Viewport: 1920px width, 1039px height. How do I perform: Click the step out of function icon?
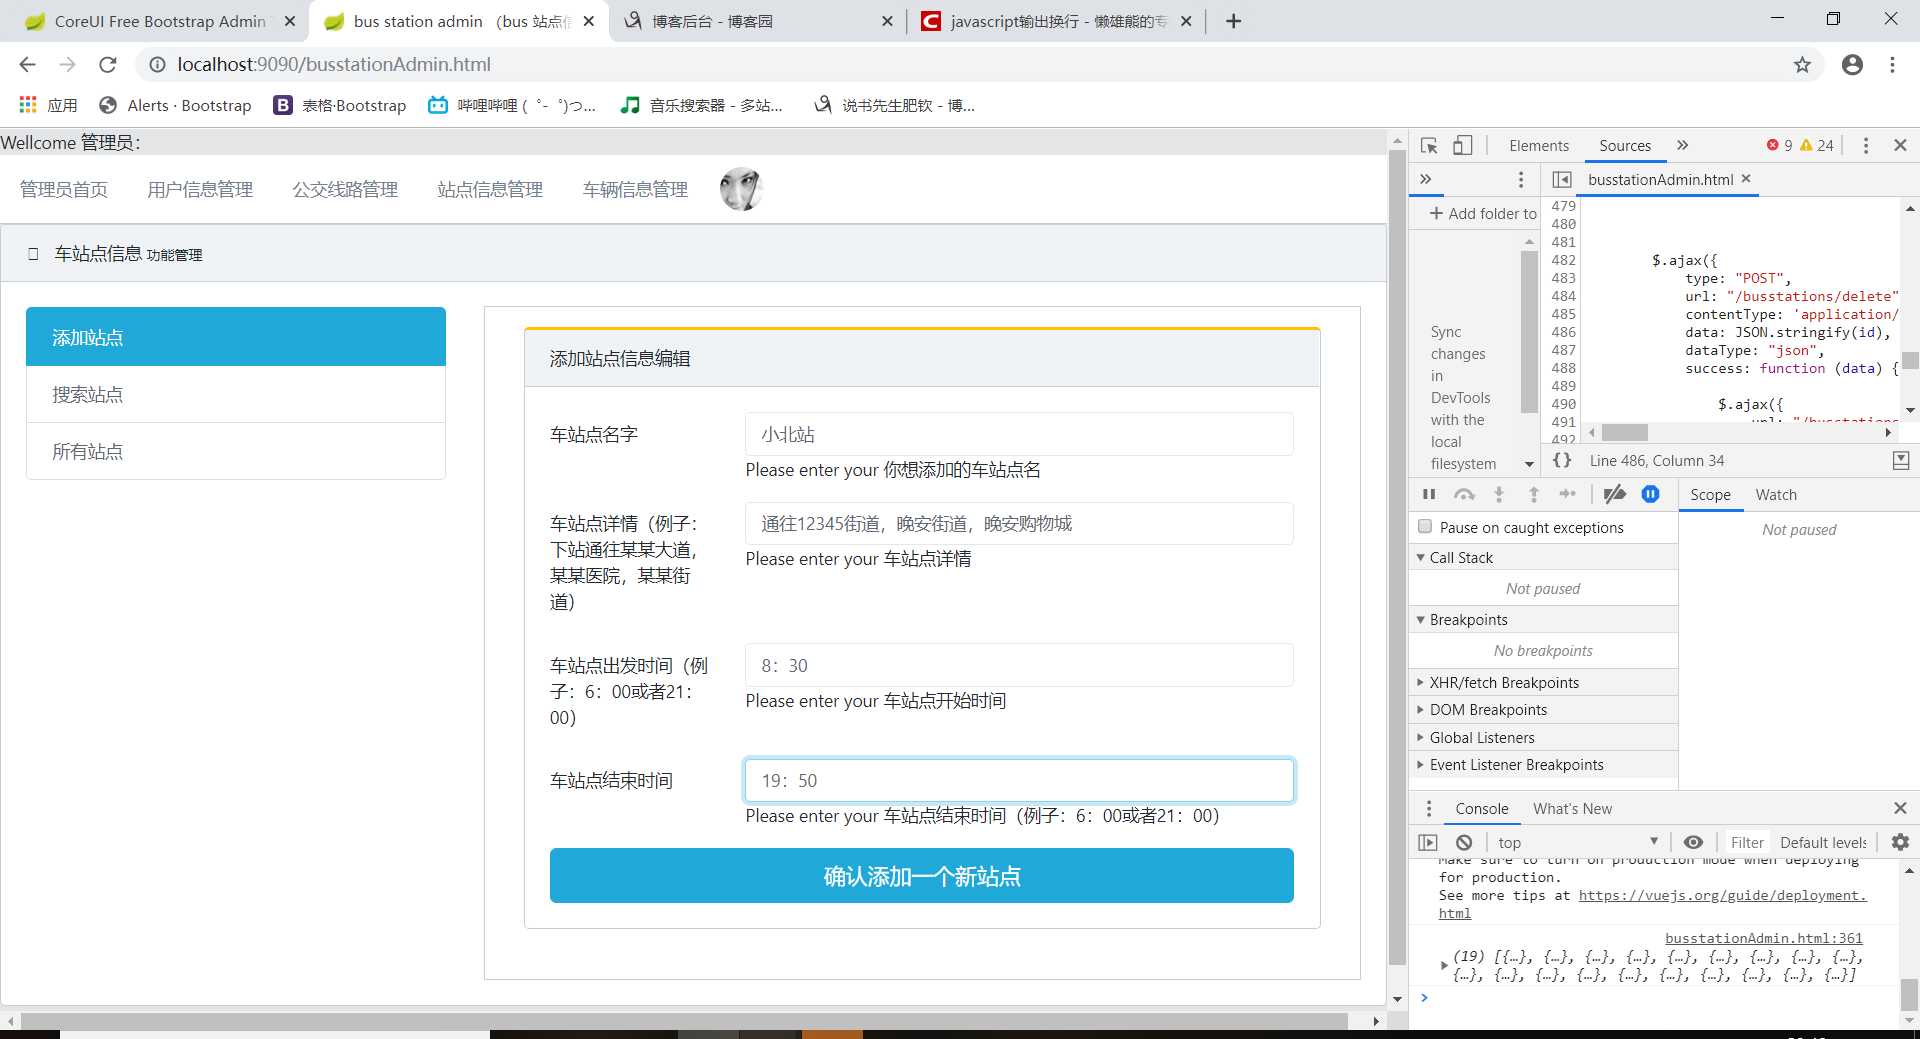1533,494
